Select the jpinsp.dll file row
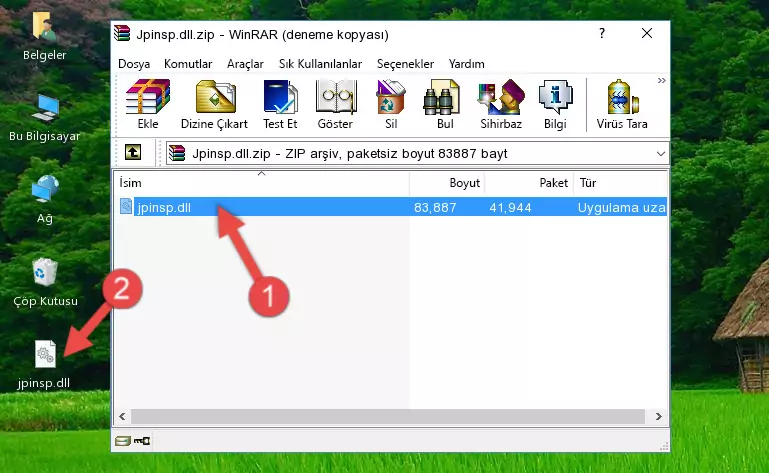Screen dimensions: 769x473 pos(391,207)
